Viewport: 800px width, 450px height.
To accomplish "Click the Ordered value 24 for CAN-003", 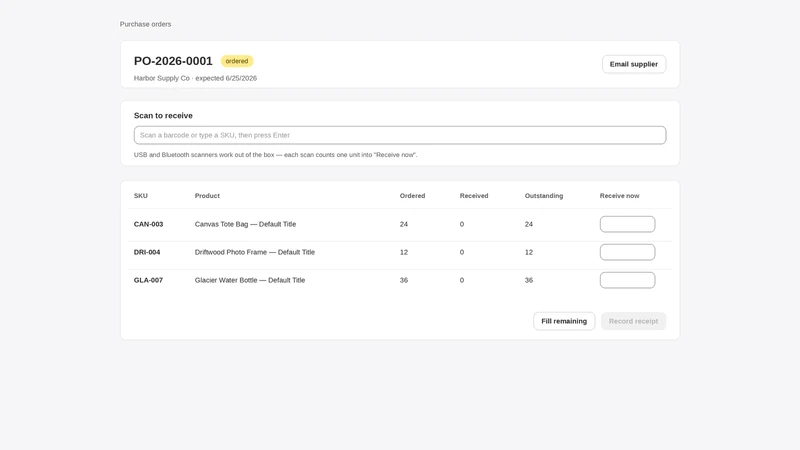I will [x=404, y=224].
